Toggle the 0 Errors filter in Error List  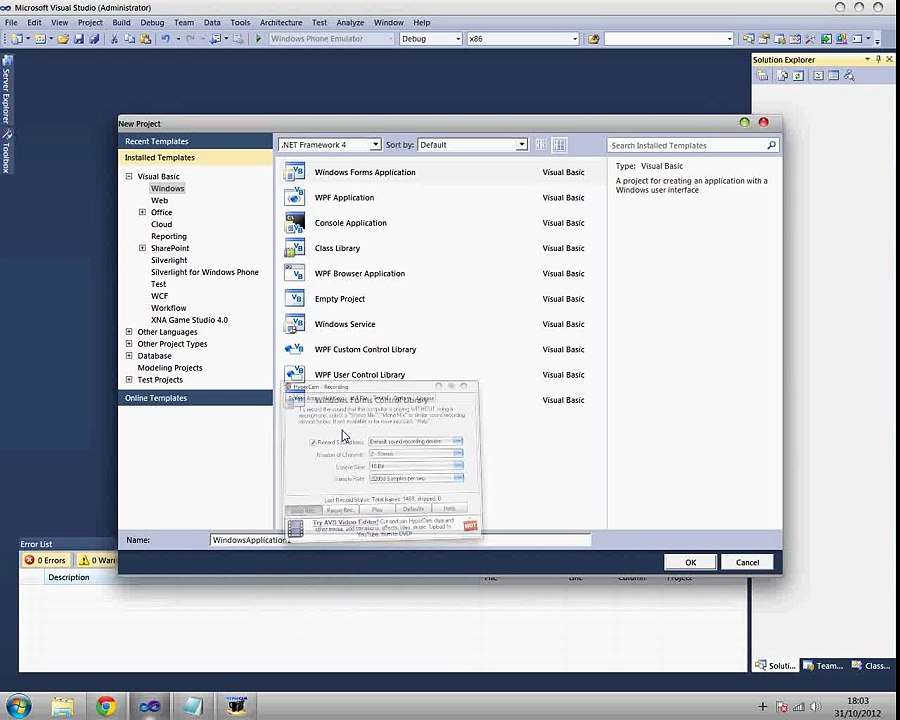pyautogui.click(x=45, y=560)
